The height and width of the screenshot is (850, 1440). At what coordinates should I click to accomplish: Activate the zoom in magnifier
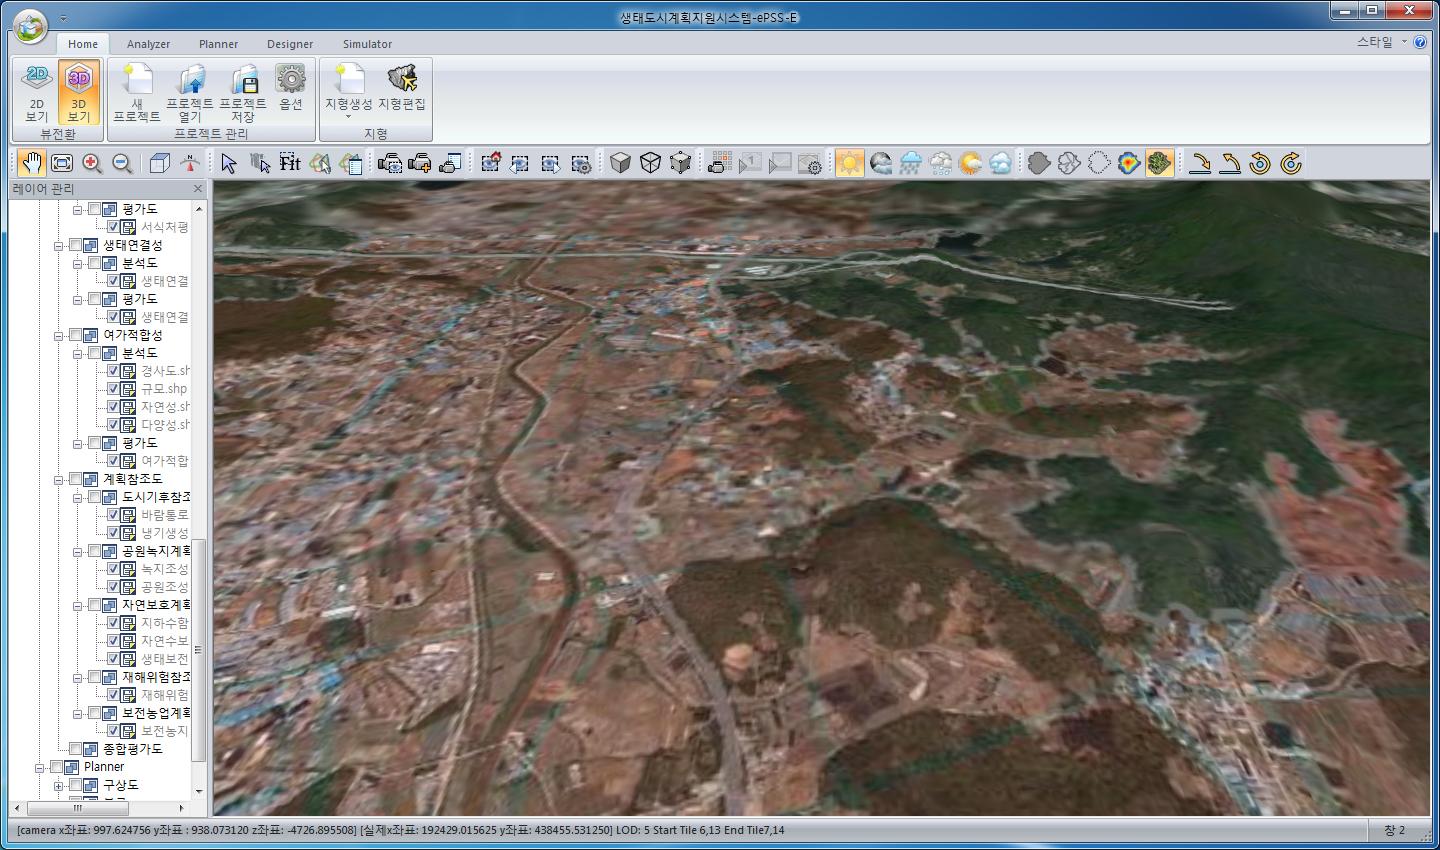click(x=92, y=163)
